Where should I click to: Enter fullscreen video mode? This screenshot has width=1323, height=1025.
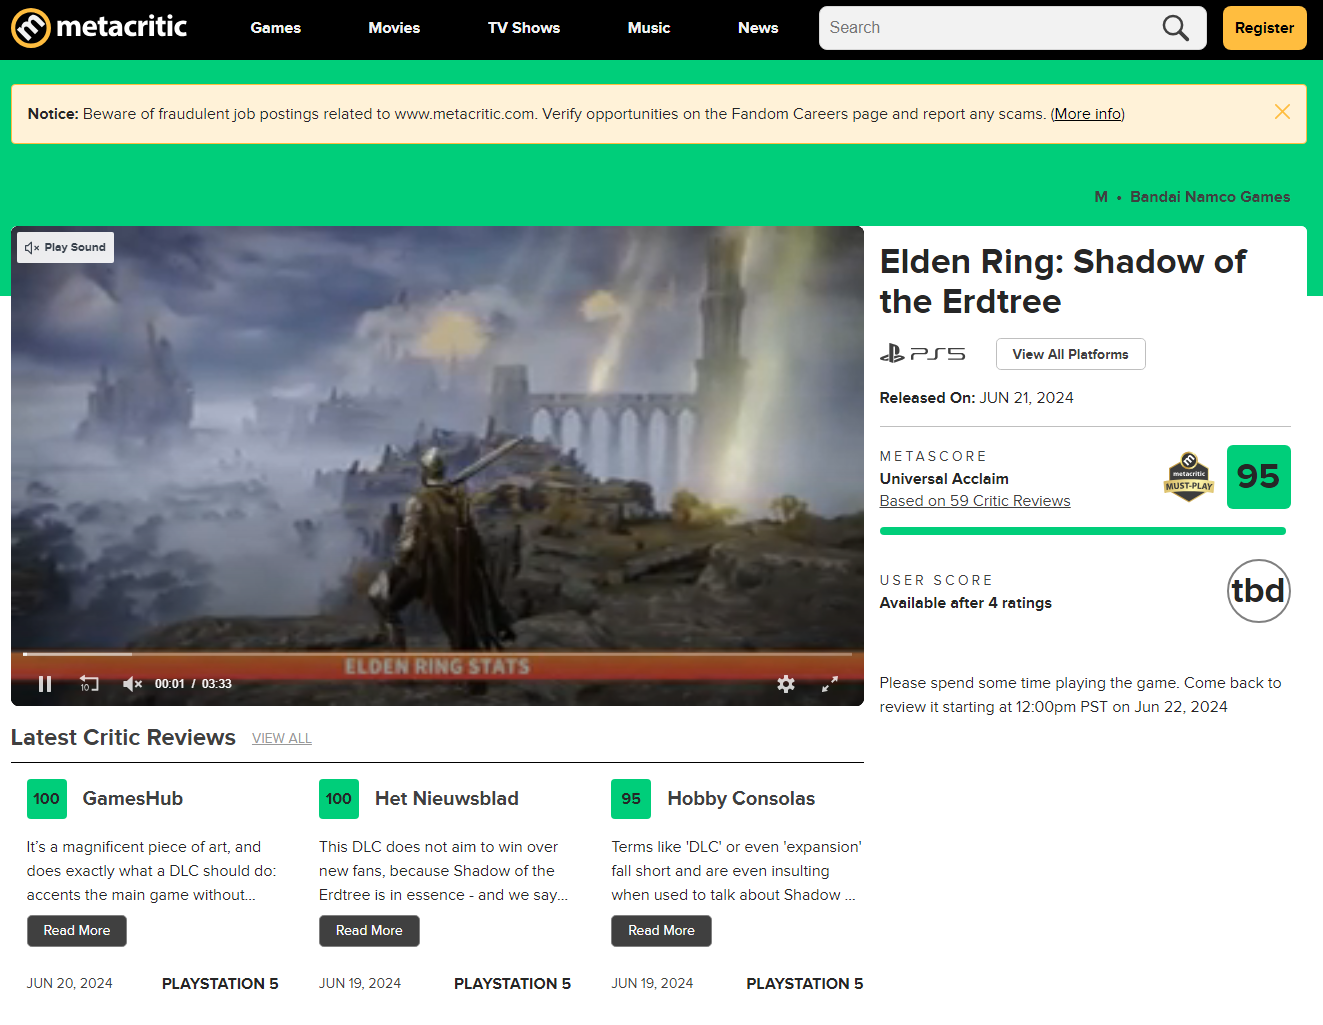click(x=830, y=684)
